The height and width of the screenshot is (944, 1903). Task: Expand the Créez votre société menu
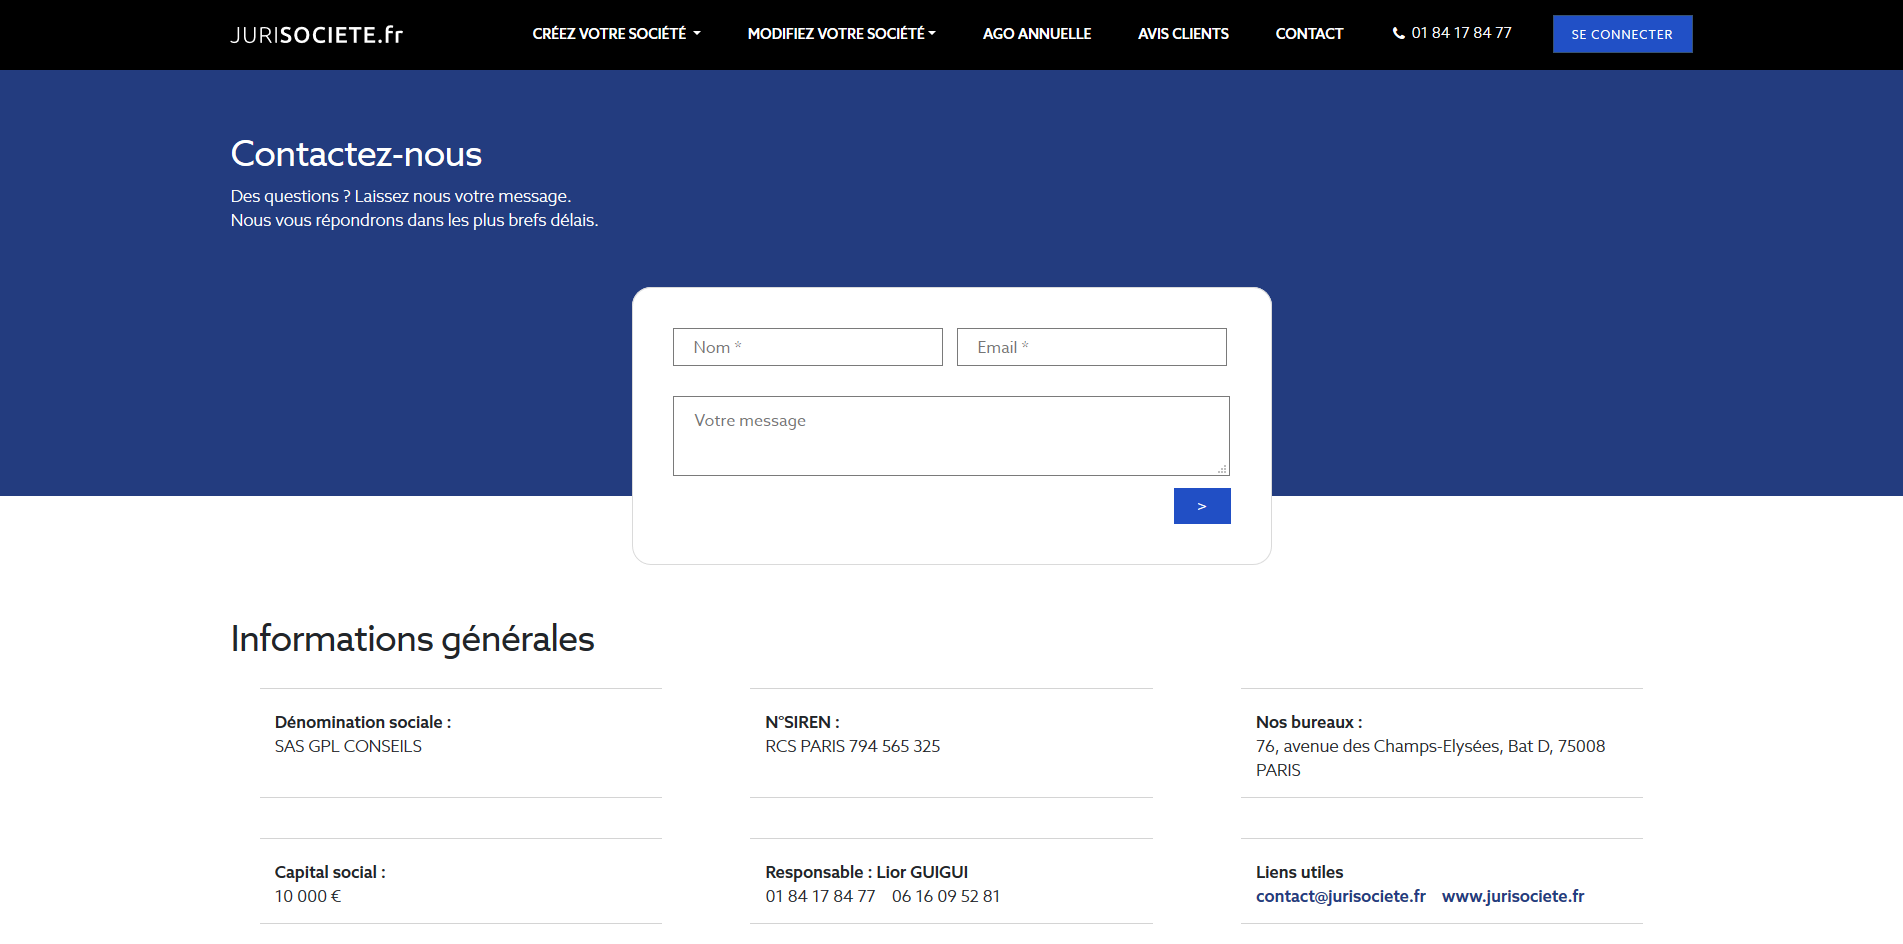tap(616, 34)
